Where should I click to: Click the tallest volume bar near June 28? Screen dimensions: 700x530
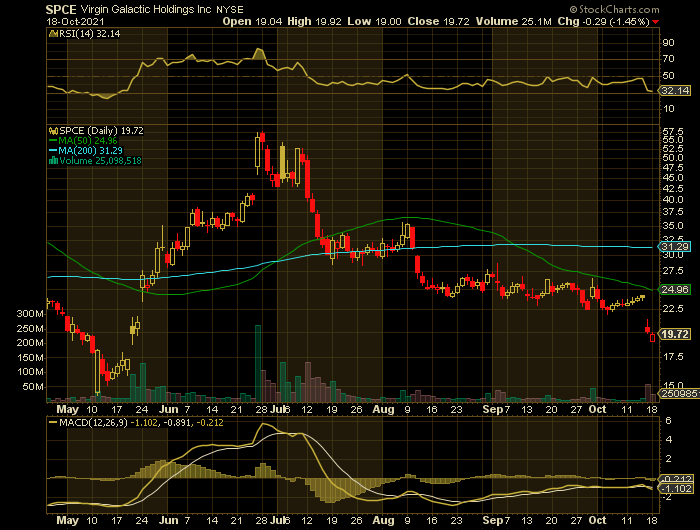pyautogui.click(x=258, y=363)
